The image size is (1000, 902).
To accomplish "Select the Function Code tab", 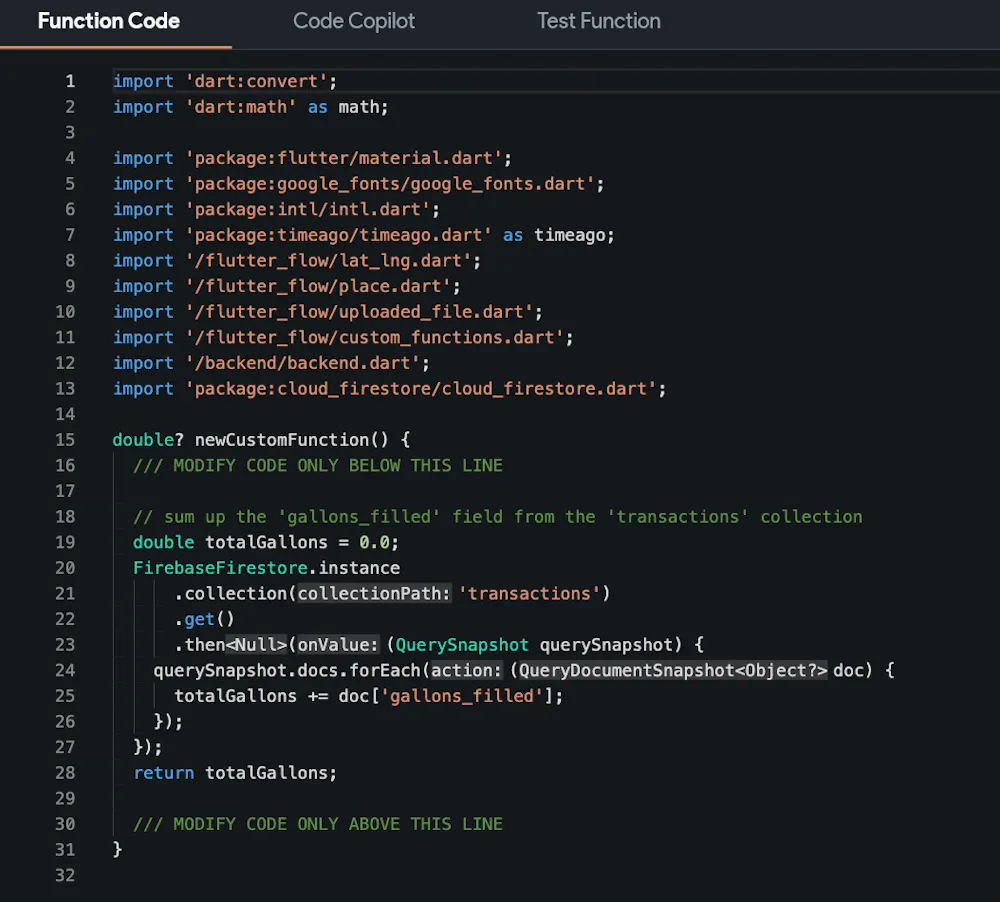I will [x=108, y=21].
